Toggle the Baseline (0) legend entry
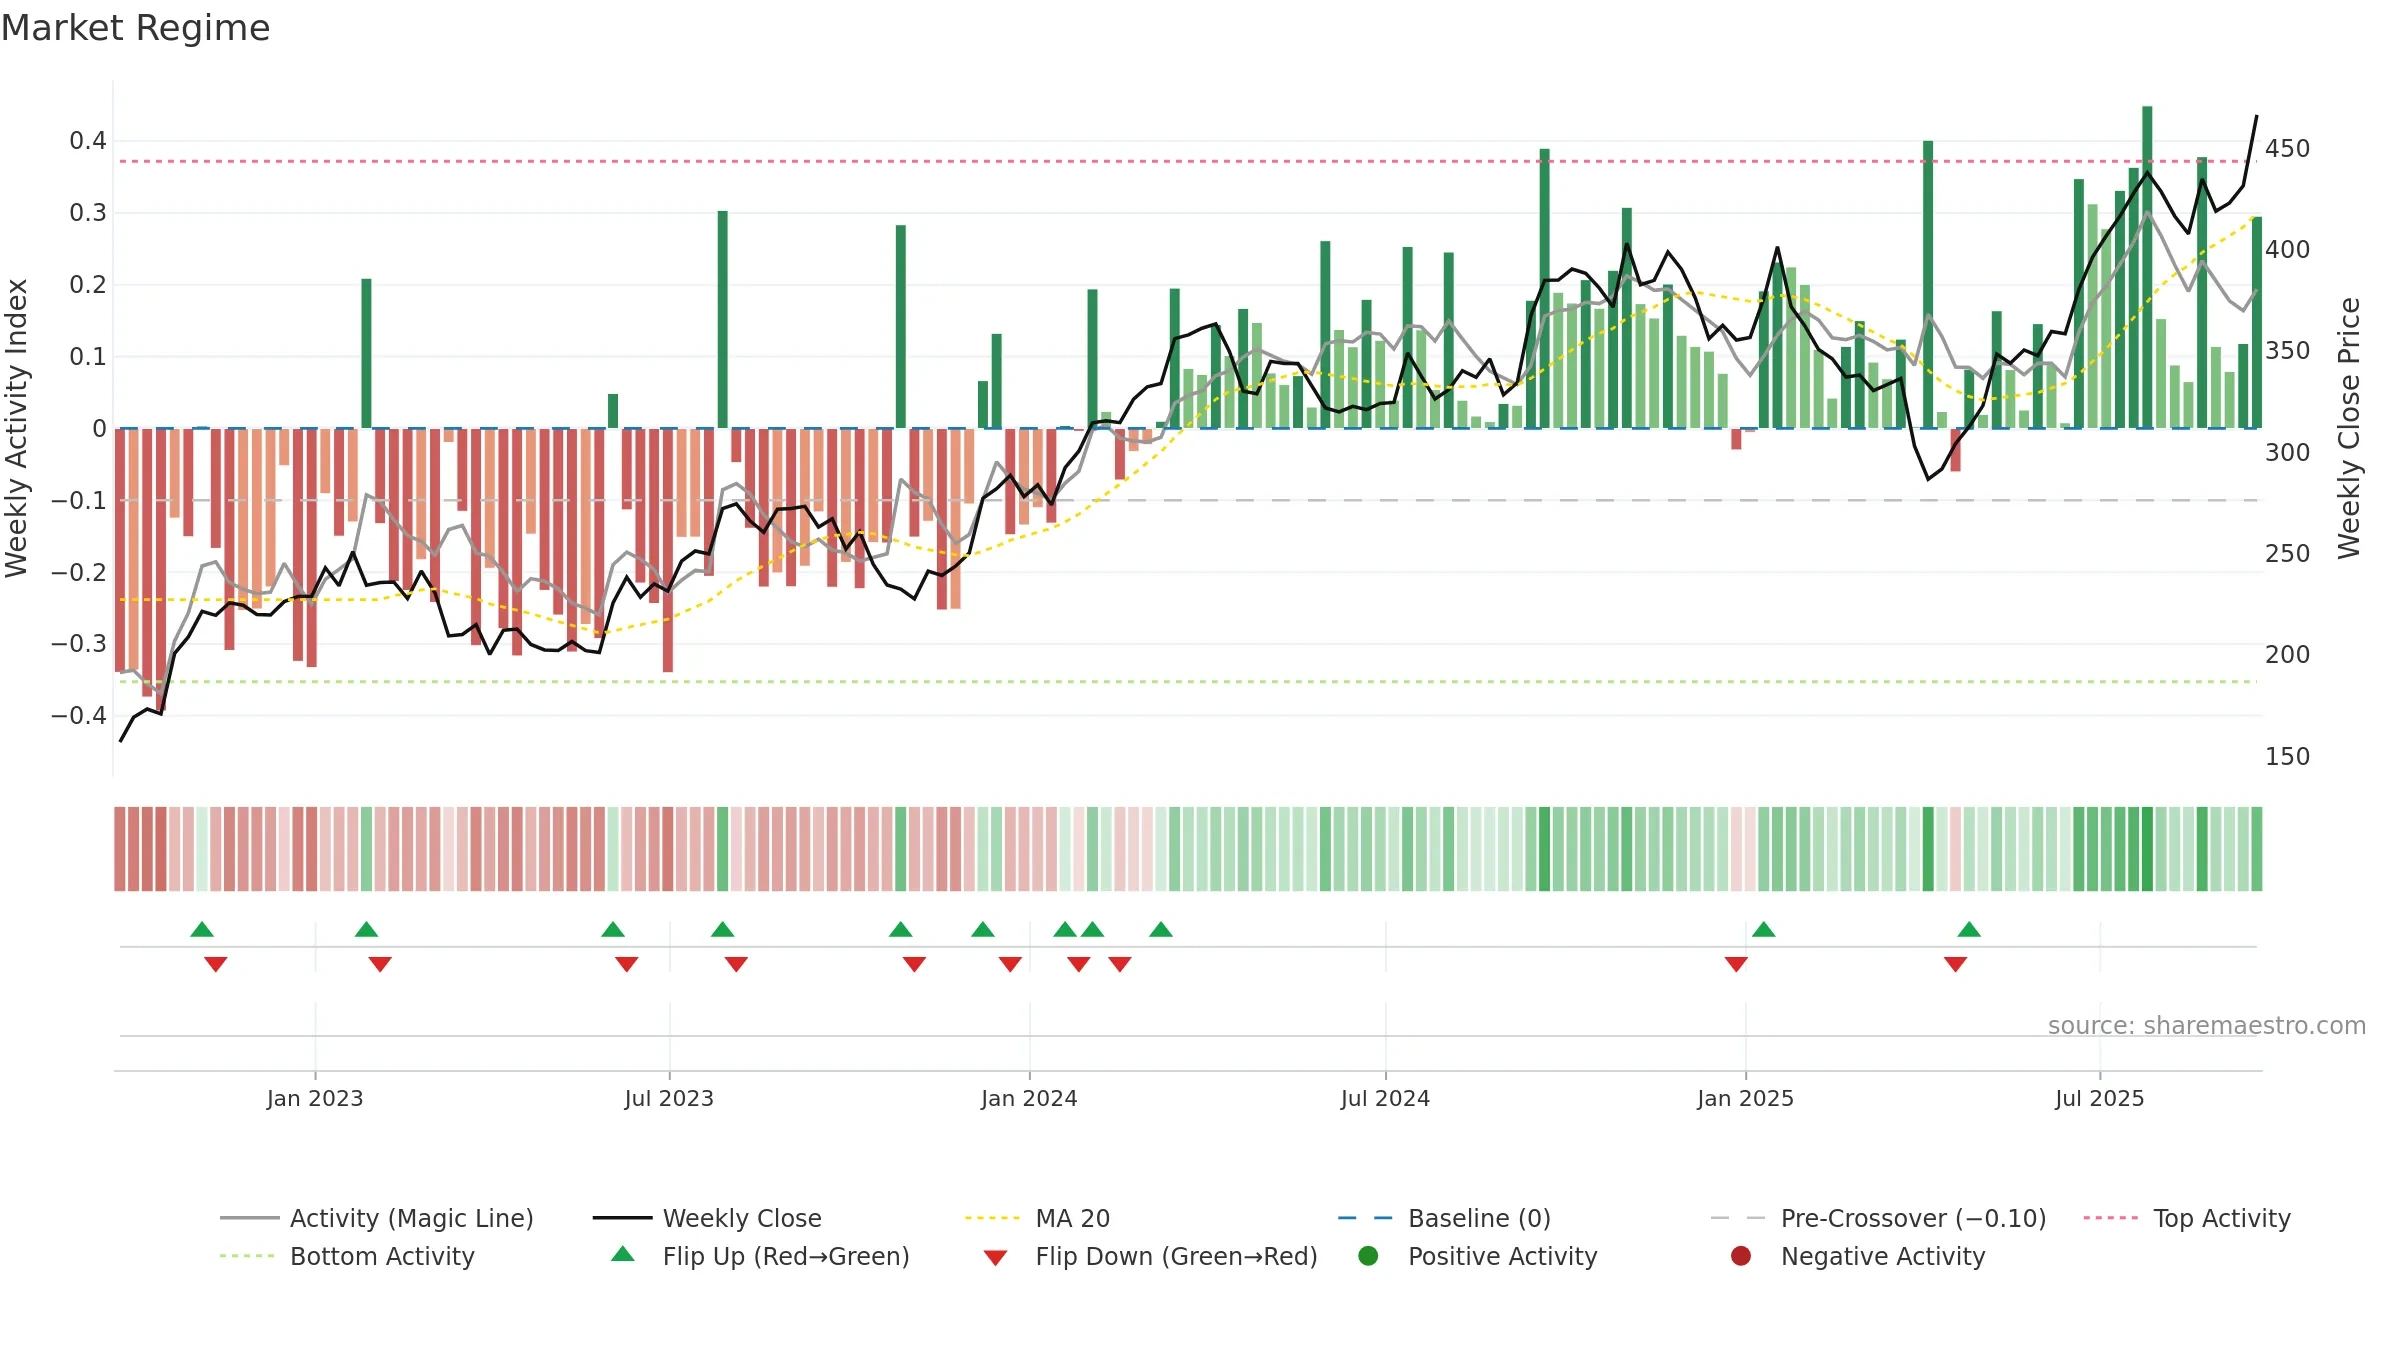Viewport: 2400px width, 1350px height. [x=1444, y=1218]
